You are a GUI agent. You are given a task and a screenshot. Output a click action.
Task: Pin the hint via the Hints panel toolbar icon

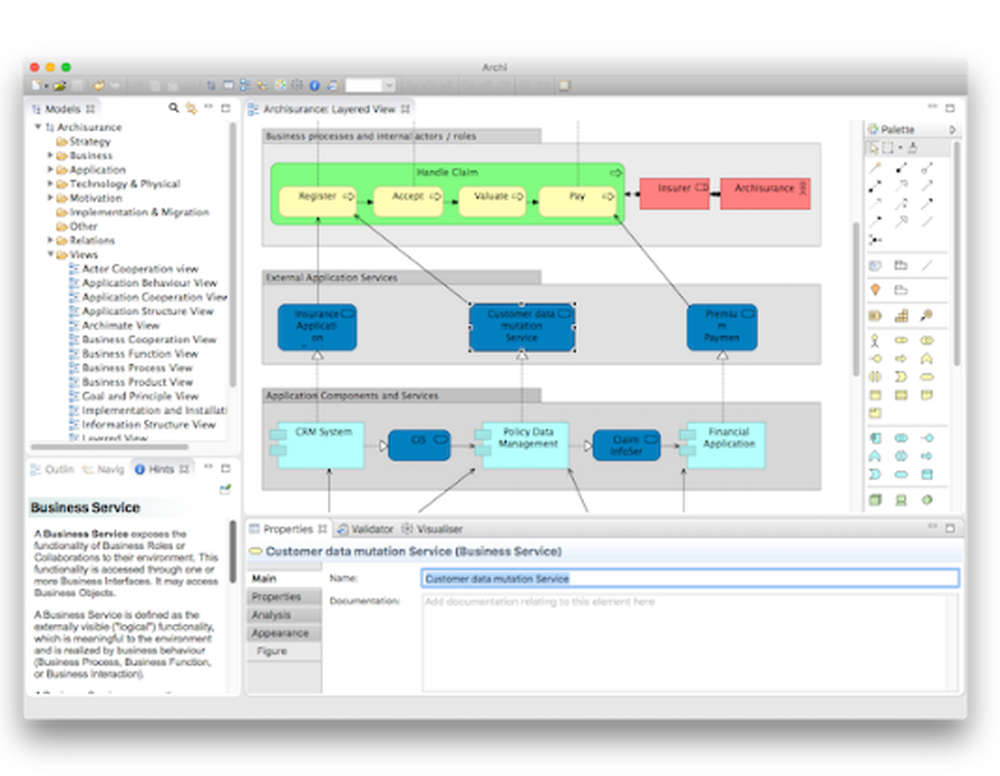point(225,490)
